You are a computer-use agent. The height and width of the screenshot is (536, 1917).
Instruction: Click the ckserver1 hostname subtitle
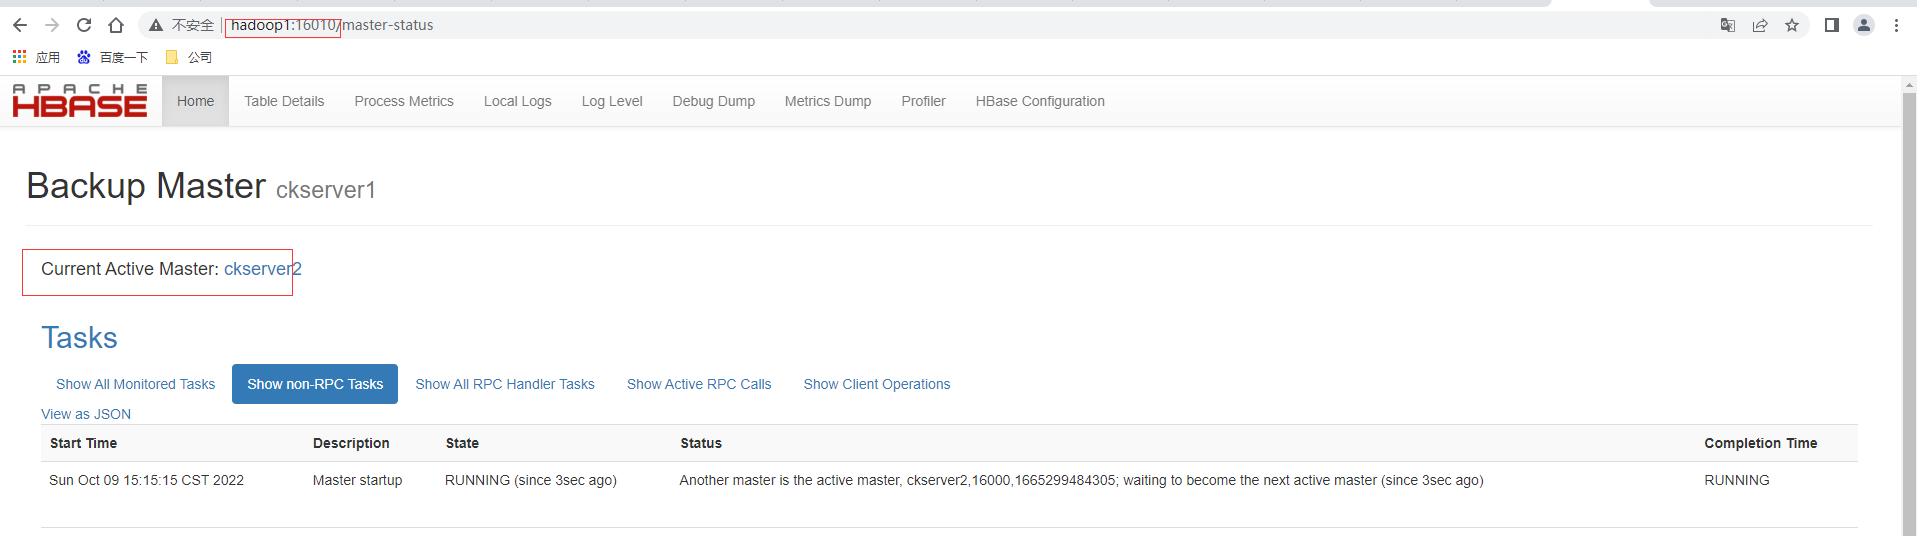pos(325,190)
